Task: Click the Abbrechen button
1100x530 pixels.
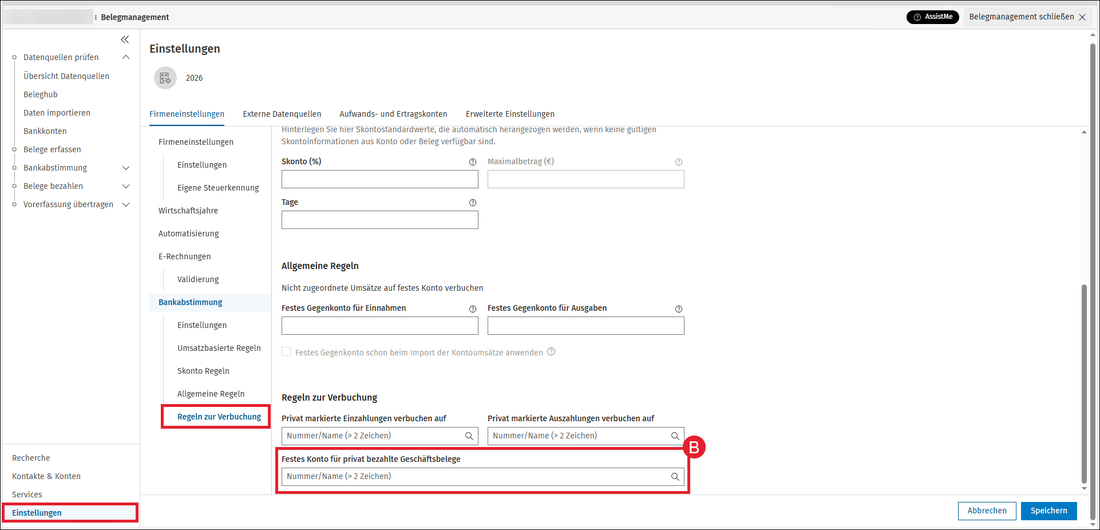Action: tap(987, 511)
